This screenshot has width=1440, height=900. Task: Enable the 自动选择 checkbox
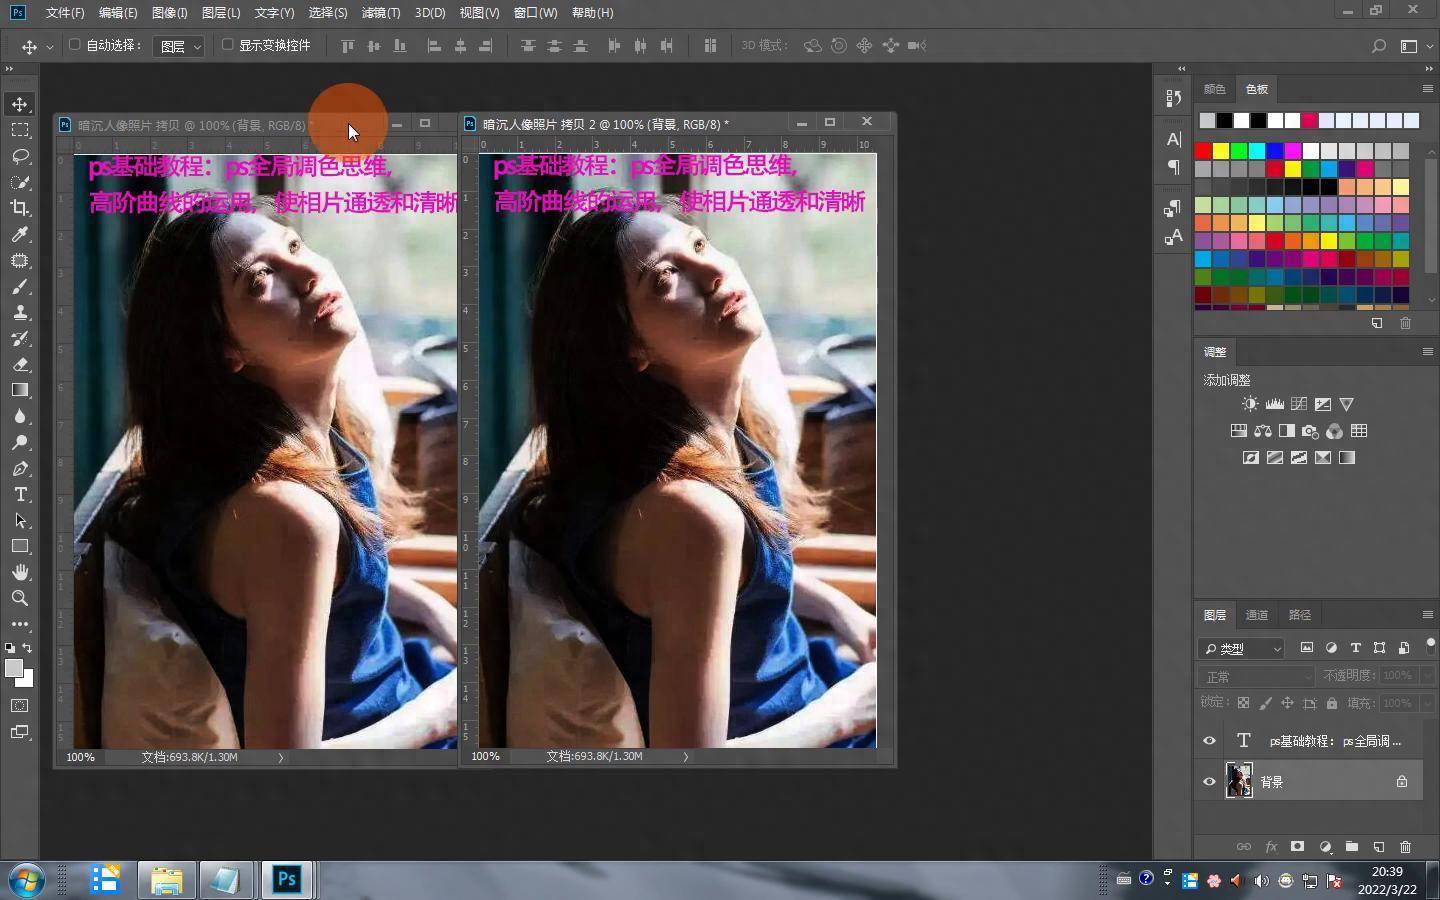click(x=74, y=45)
